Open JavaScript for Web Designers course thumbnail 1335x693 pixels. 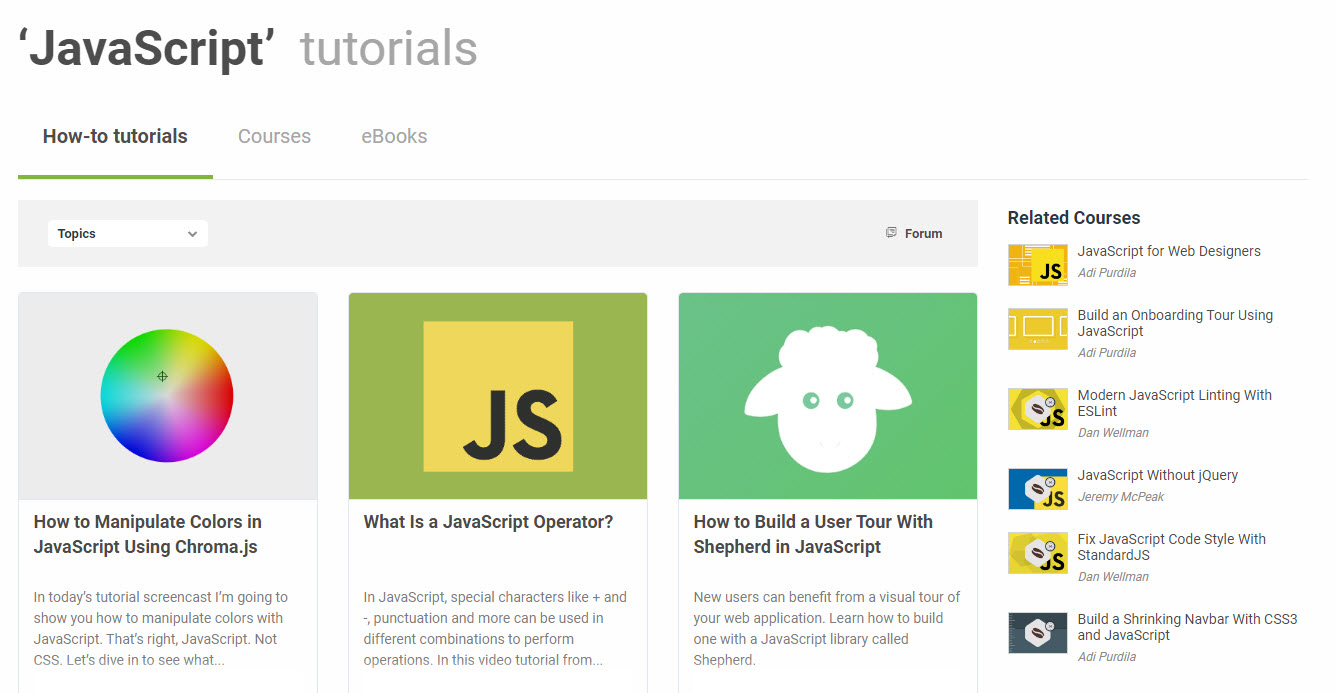point(1037,265)
